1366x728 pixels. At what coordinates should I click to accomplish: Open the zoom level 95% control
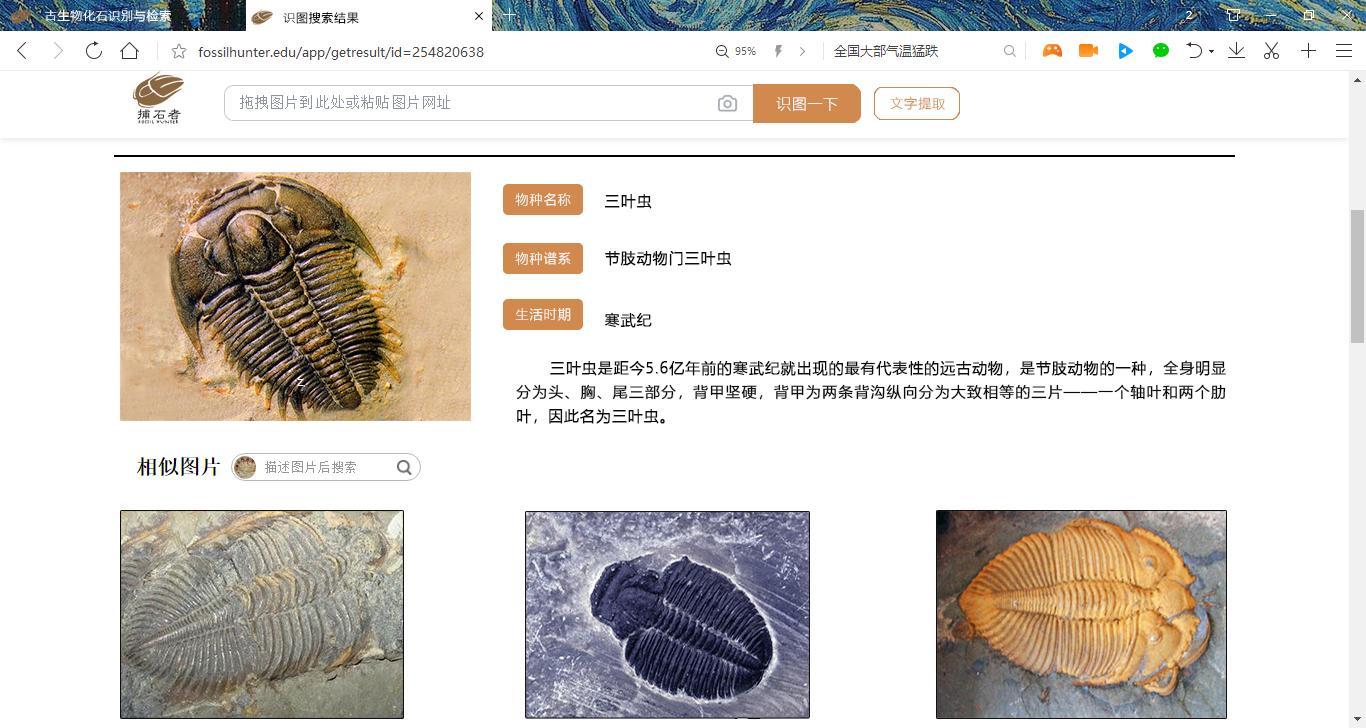point(735,51)
